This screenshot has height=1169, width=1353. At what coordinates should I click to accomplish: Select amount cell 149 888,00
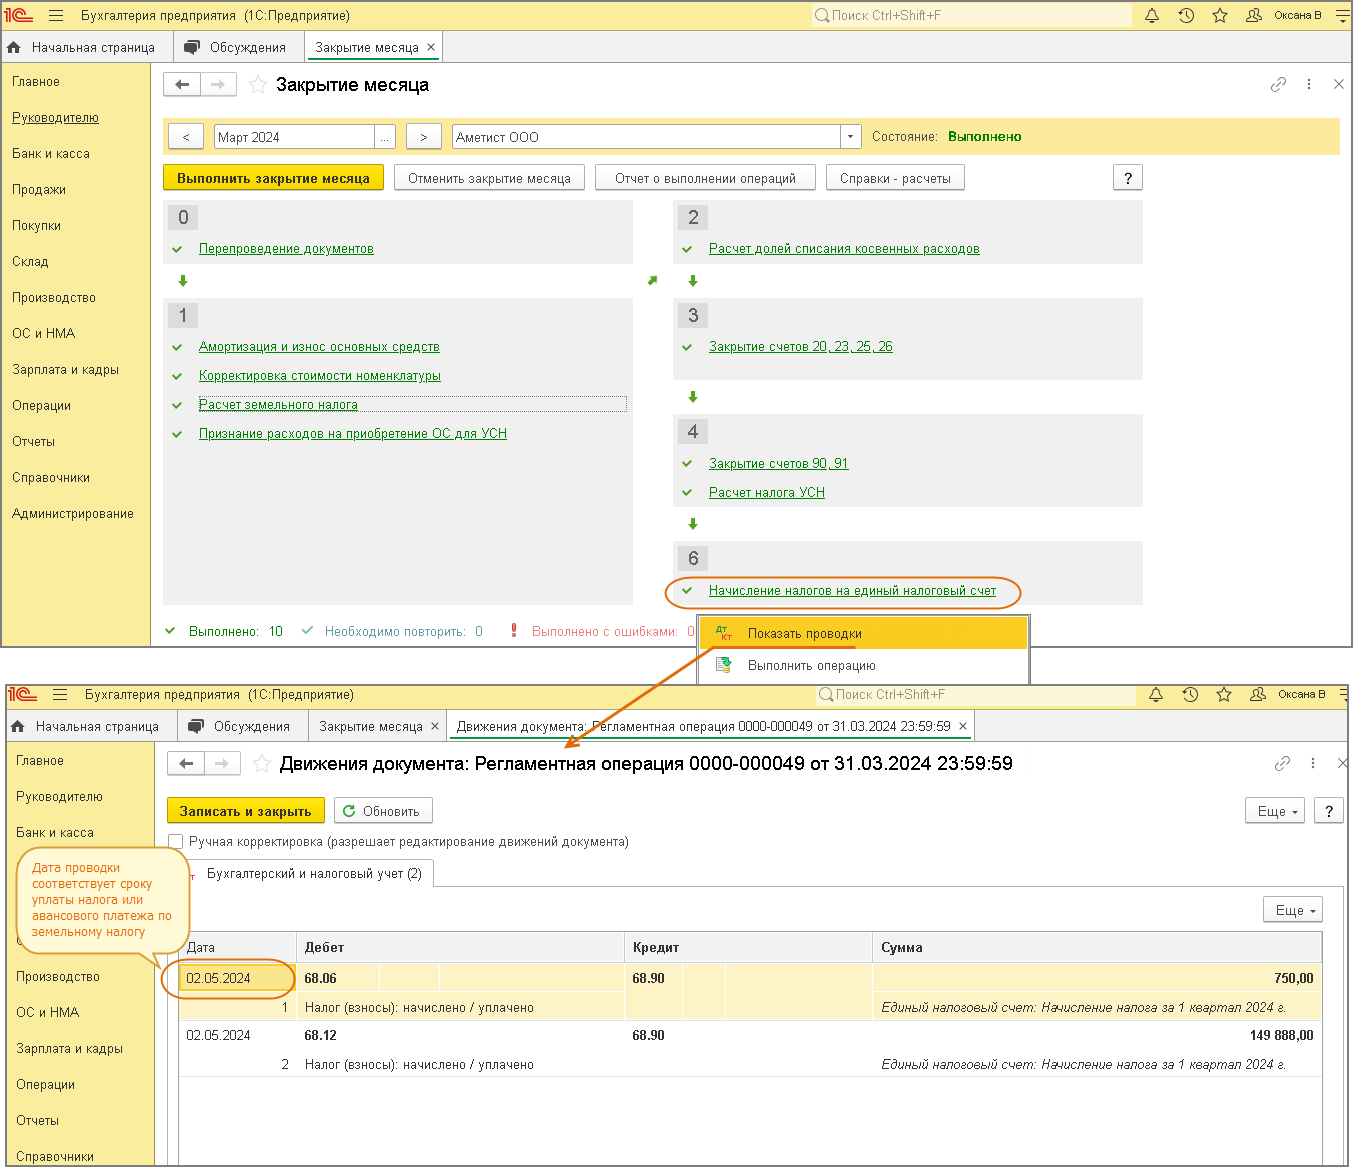tap(1281, 1035)
